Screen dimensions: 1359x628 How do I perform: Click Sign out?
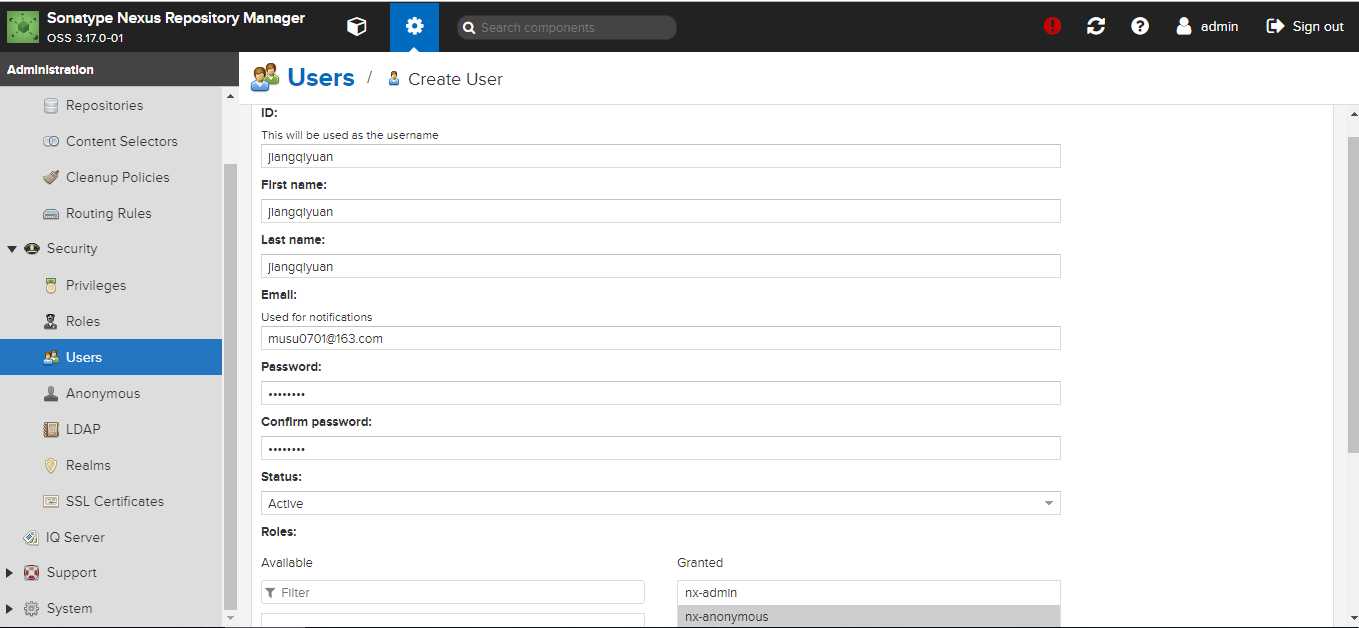tap(1305, 27)
